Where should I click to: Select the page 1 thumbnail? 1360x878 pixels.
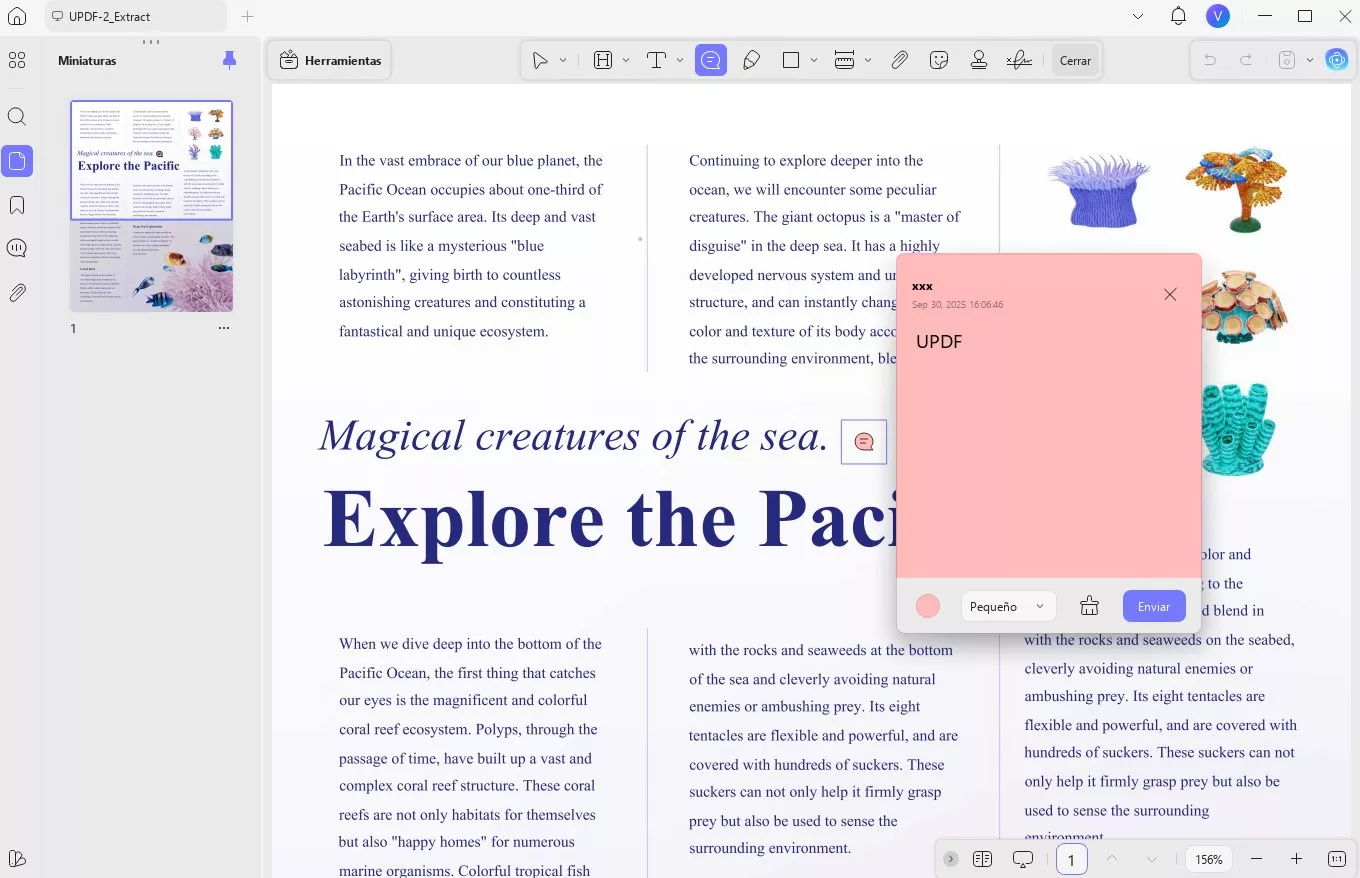[151, 205]
